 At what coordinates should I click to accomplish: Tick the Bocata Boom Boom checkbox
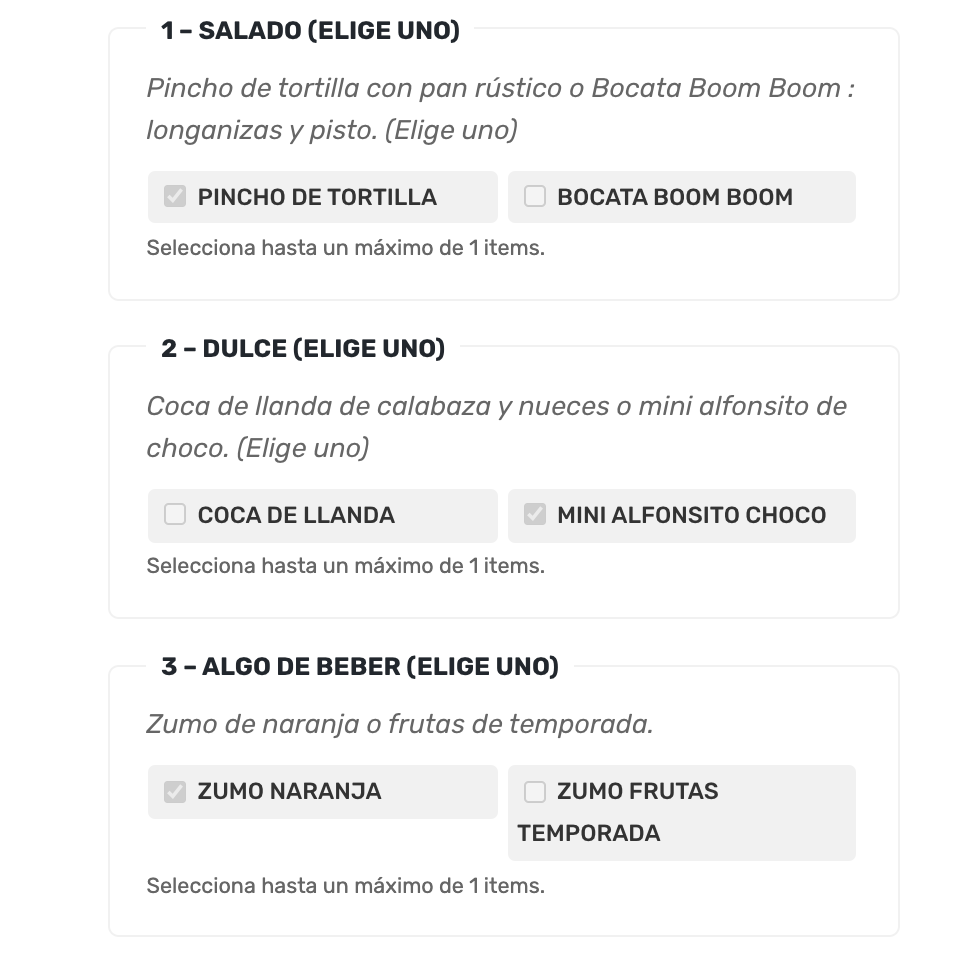[x=534, y=197]
